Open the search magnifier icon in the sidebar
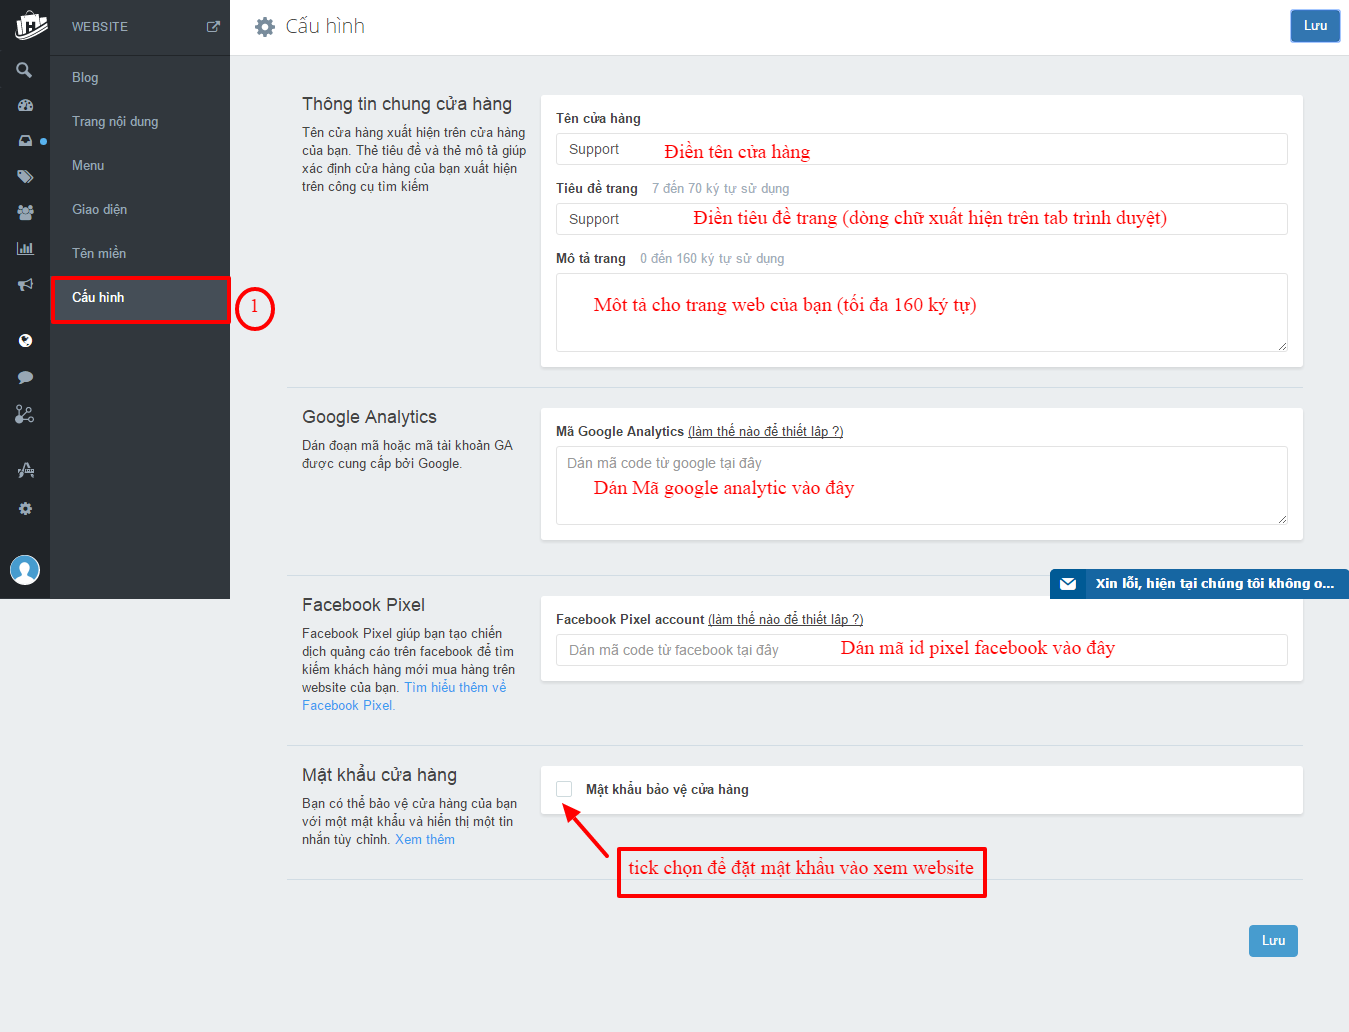This screenshot has width=1349, height=1032. click(24, 70)
